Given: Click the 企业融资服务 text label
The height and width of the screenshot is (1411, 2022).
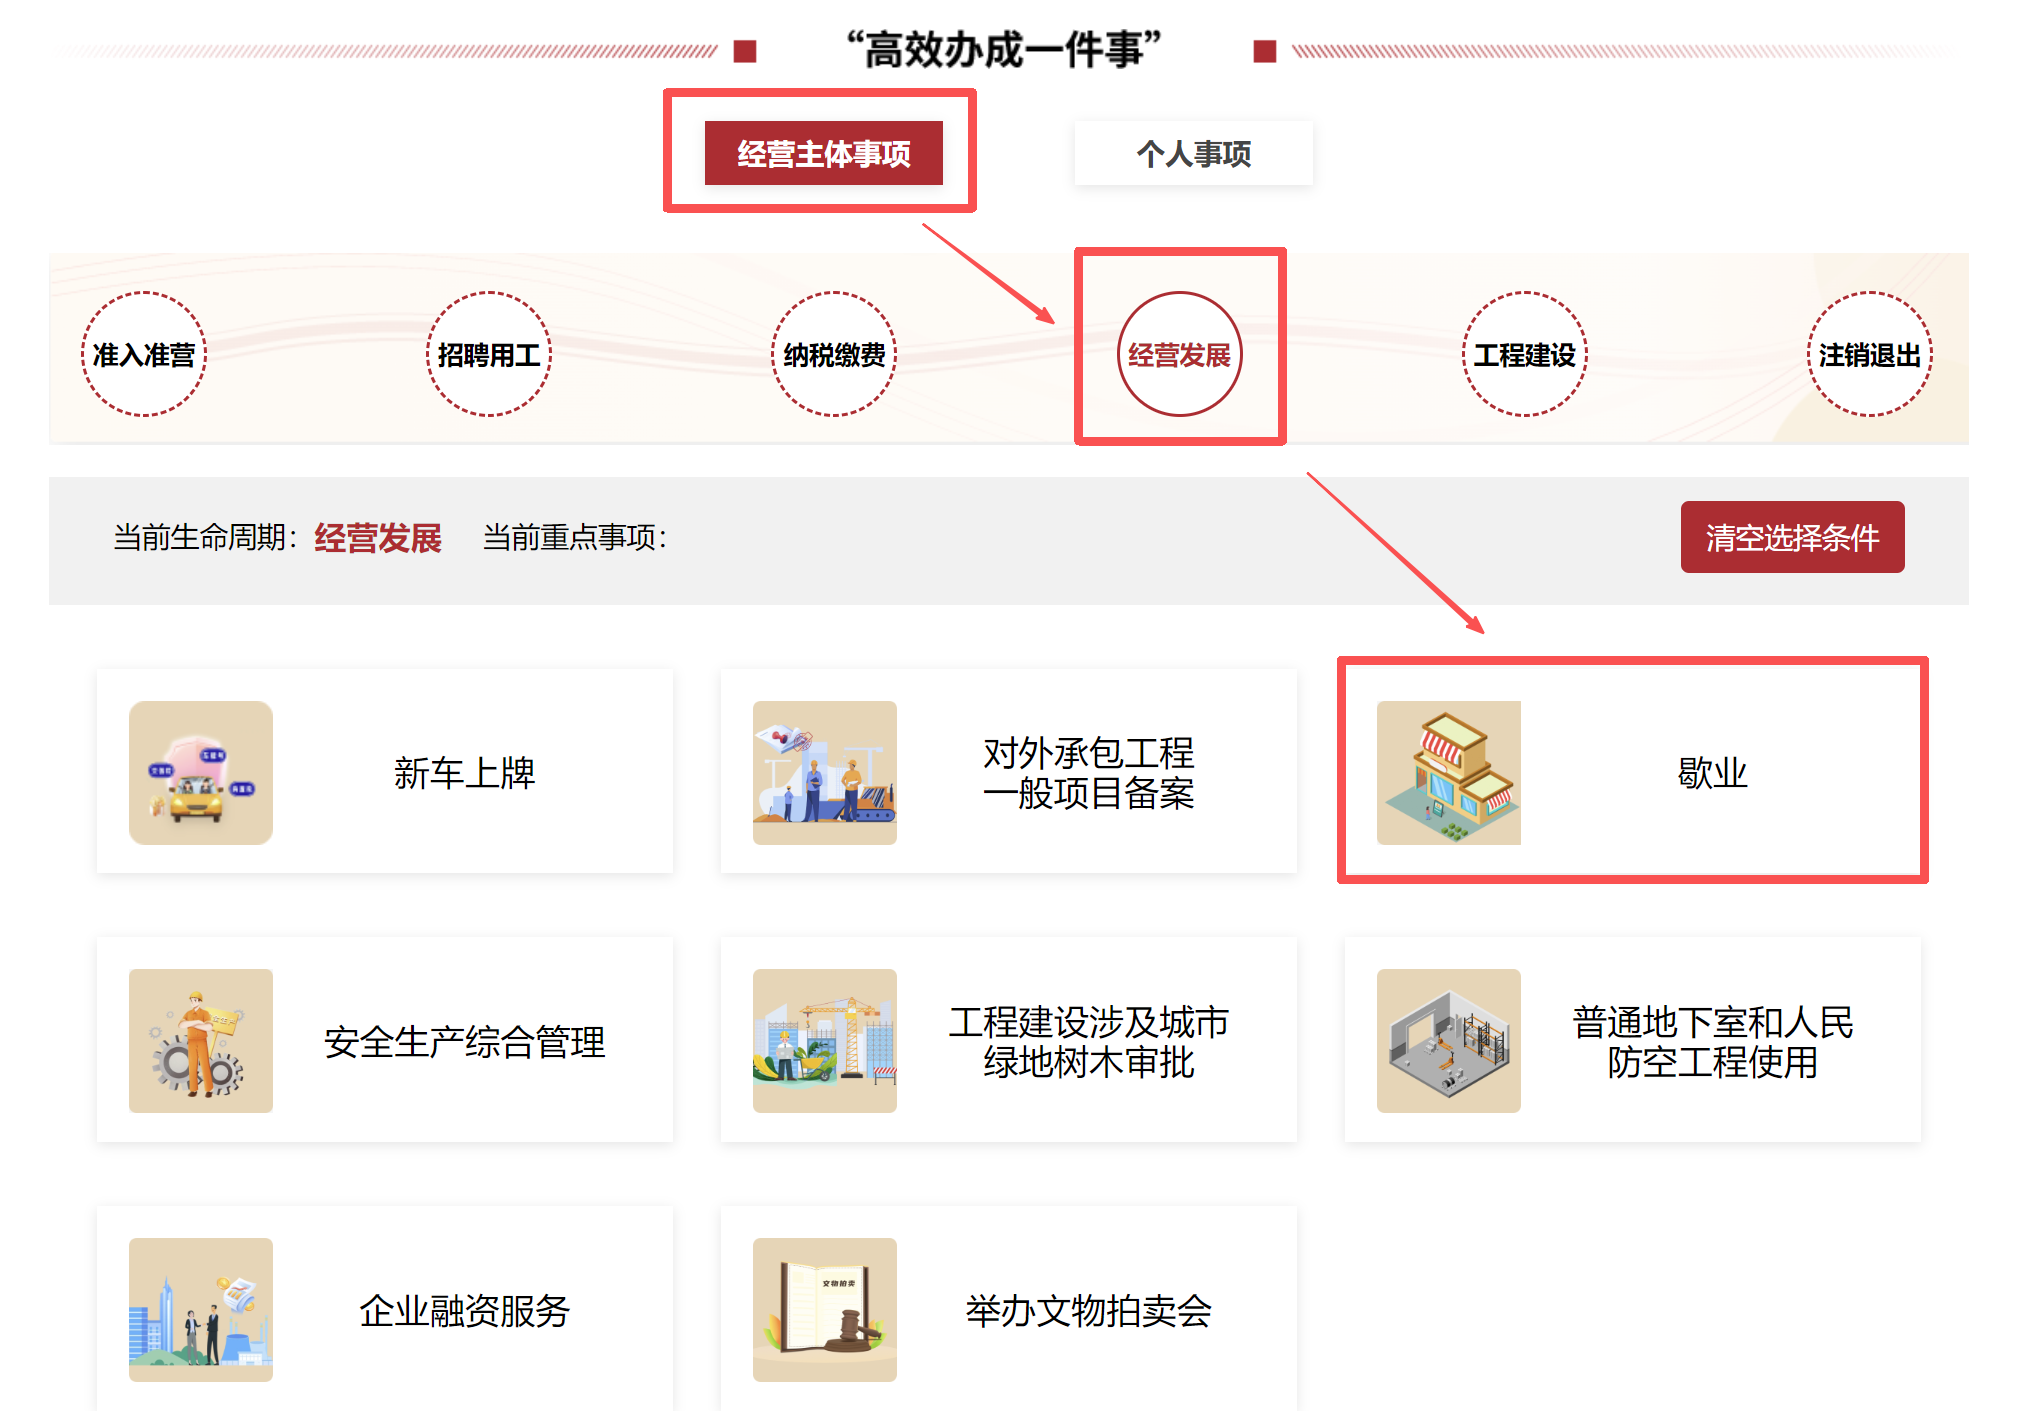Looking at the screenshot, I should click(465, 1310).
